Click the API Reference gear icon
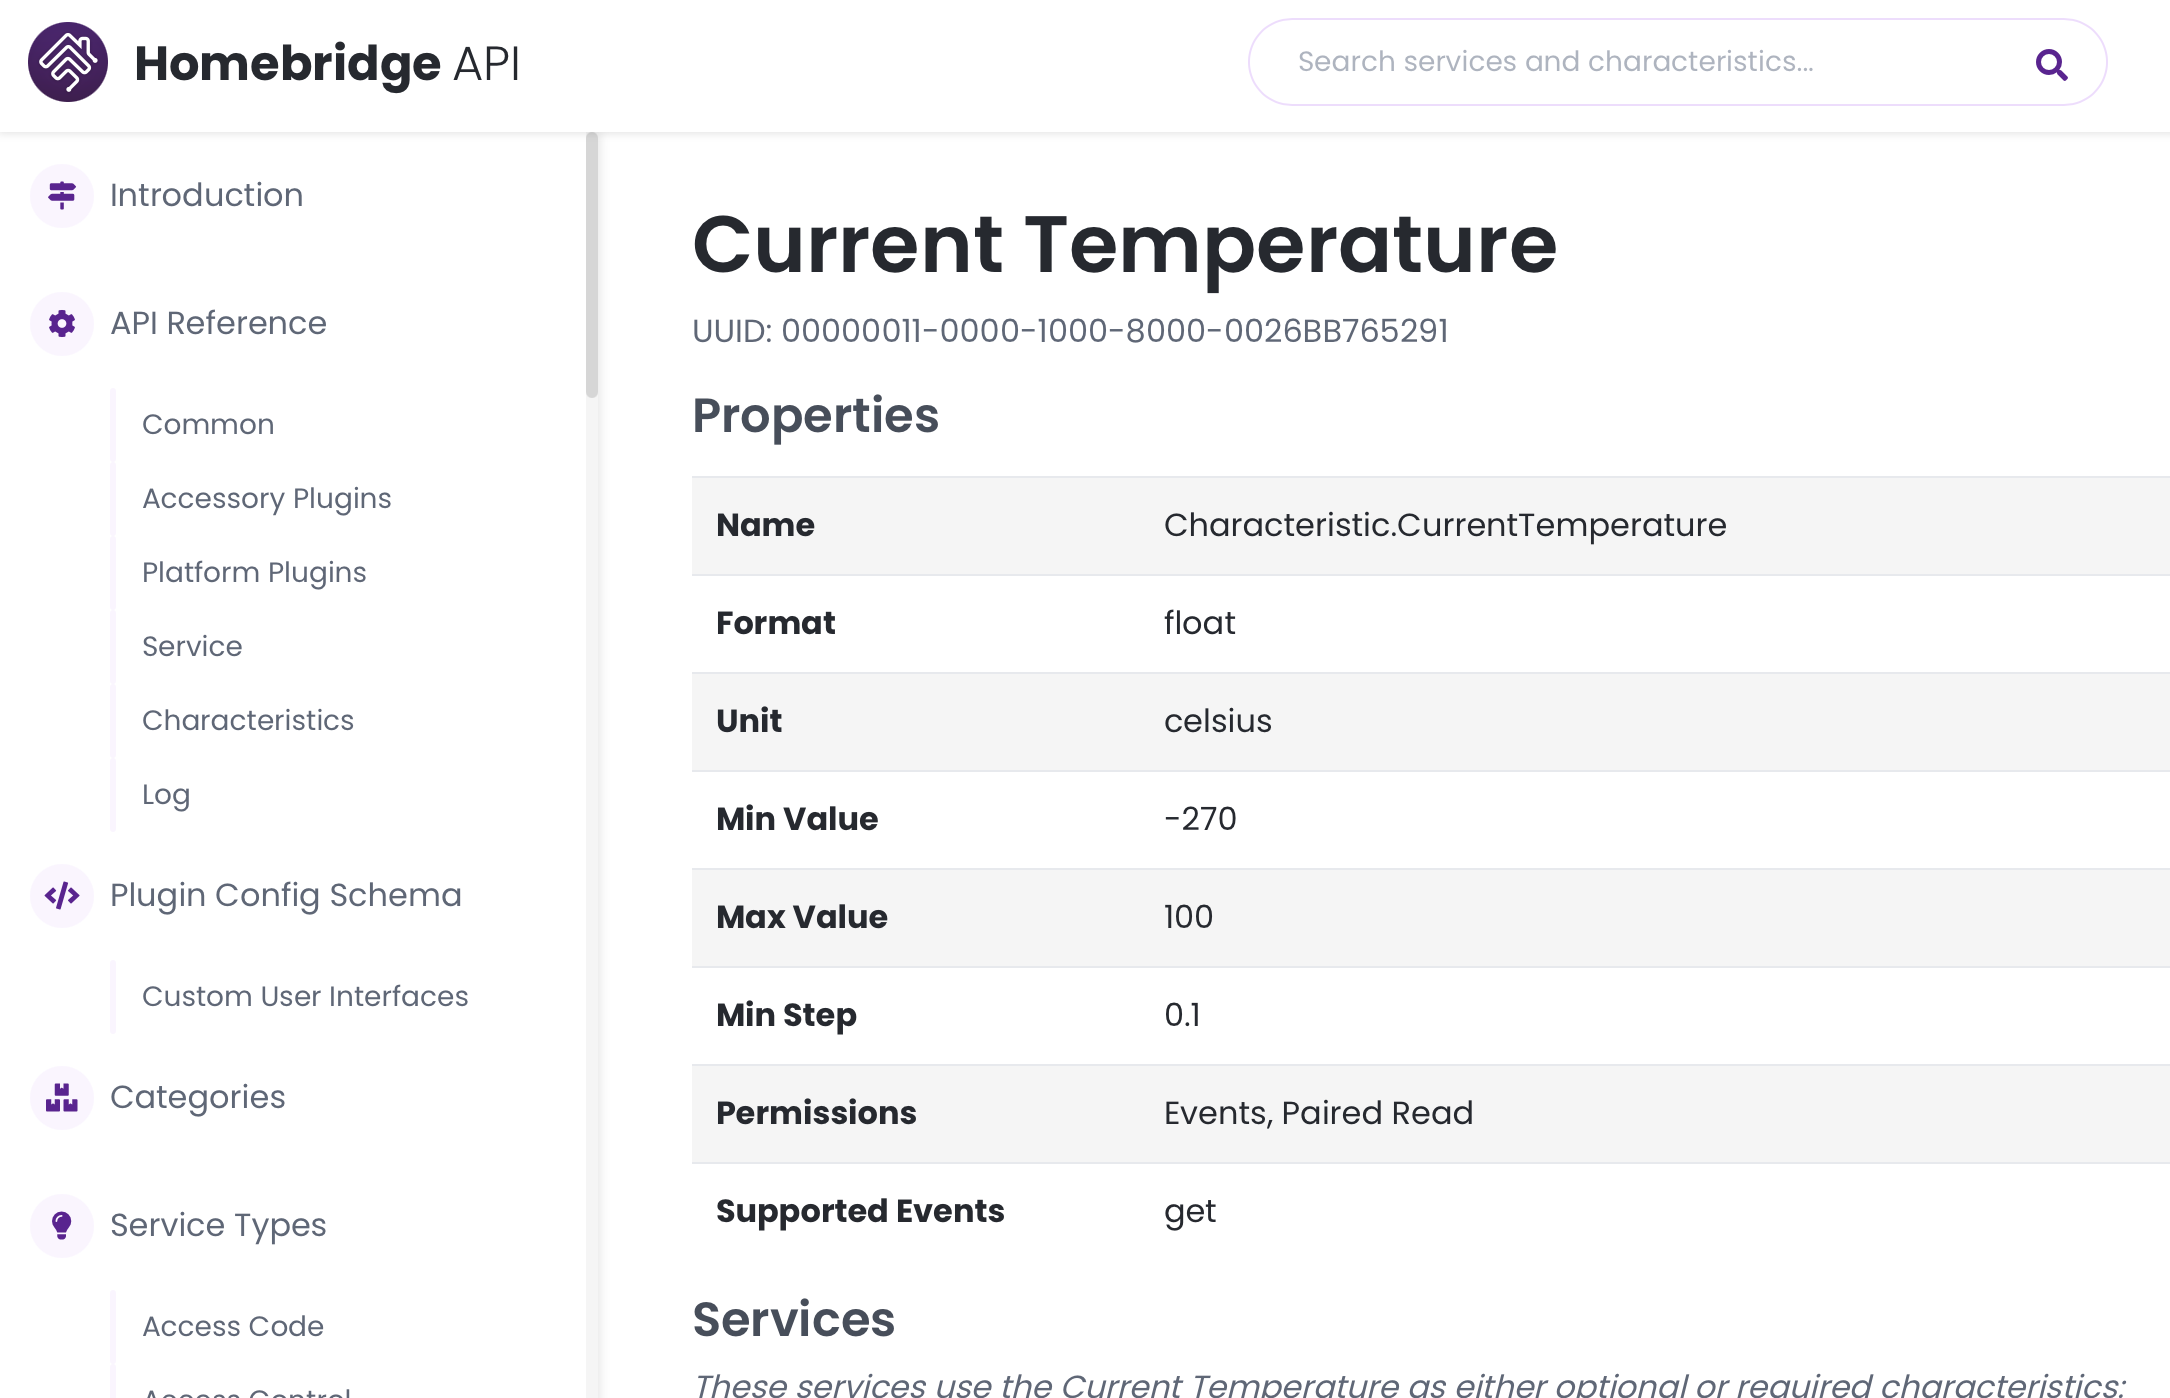This screenshot has width=2170, height=1398. [62, 323]
